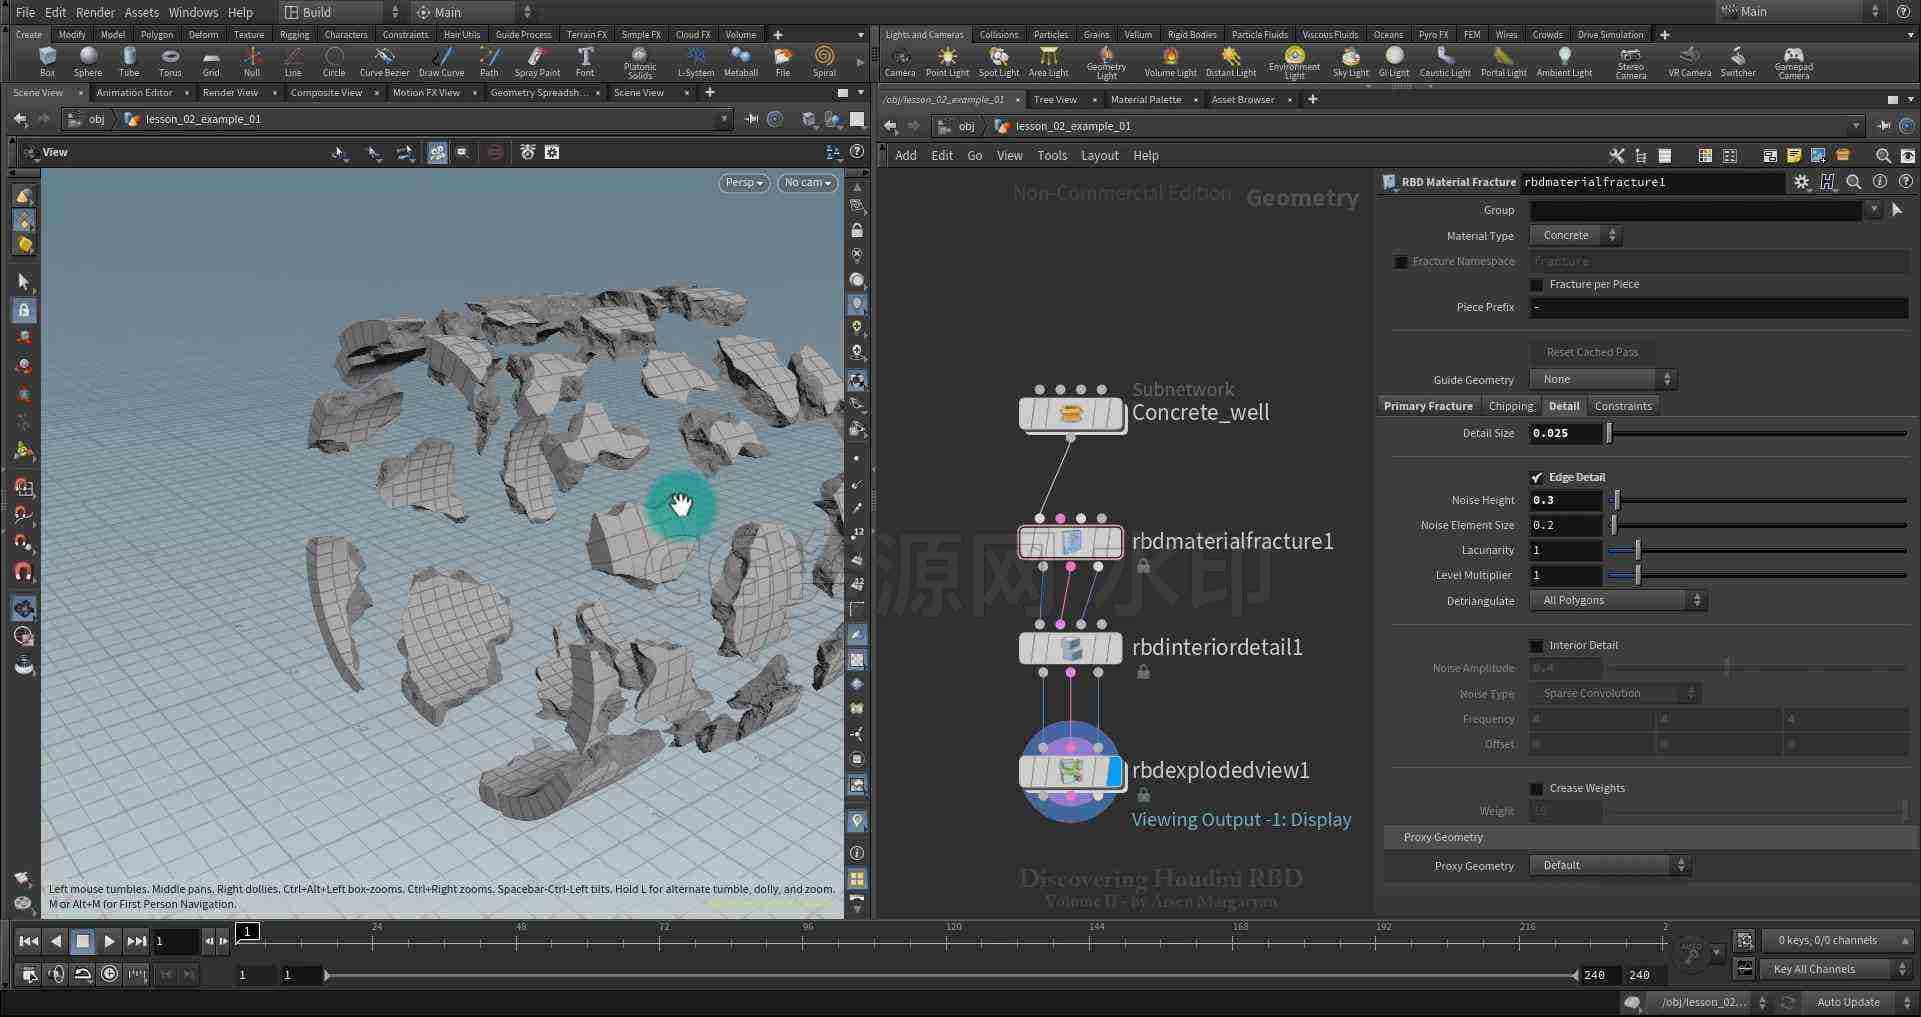Open the Guide Geometry dropdown
The width and height of the screenshot is (1921, 1017).
[x=1603, y=379]
